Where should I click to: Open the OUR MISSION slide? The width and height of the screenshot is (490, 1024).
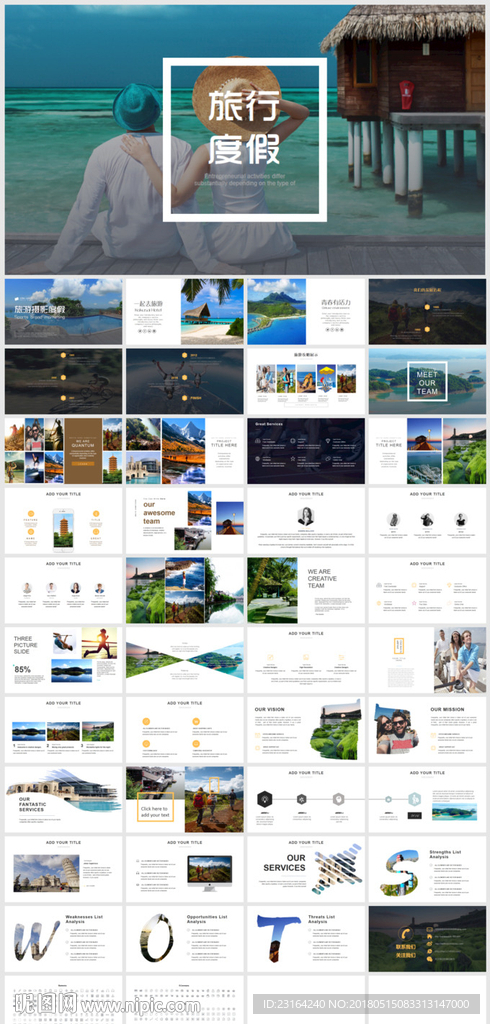tap(427, 730)
